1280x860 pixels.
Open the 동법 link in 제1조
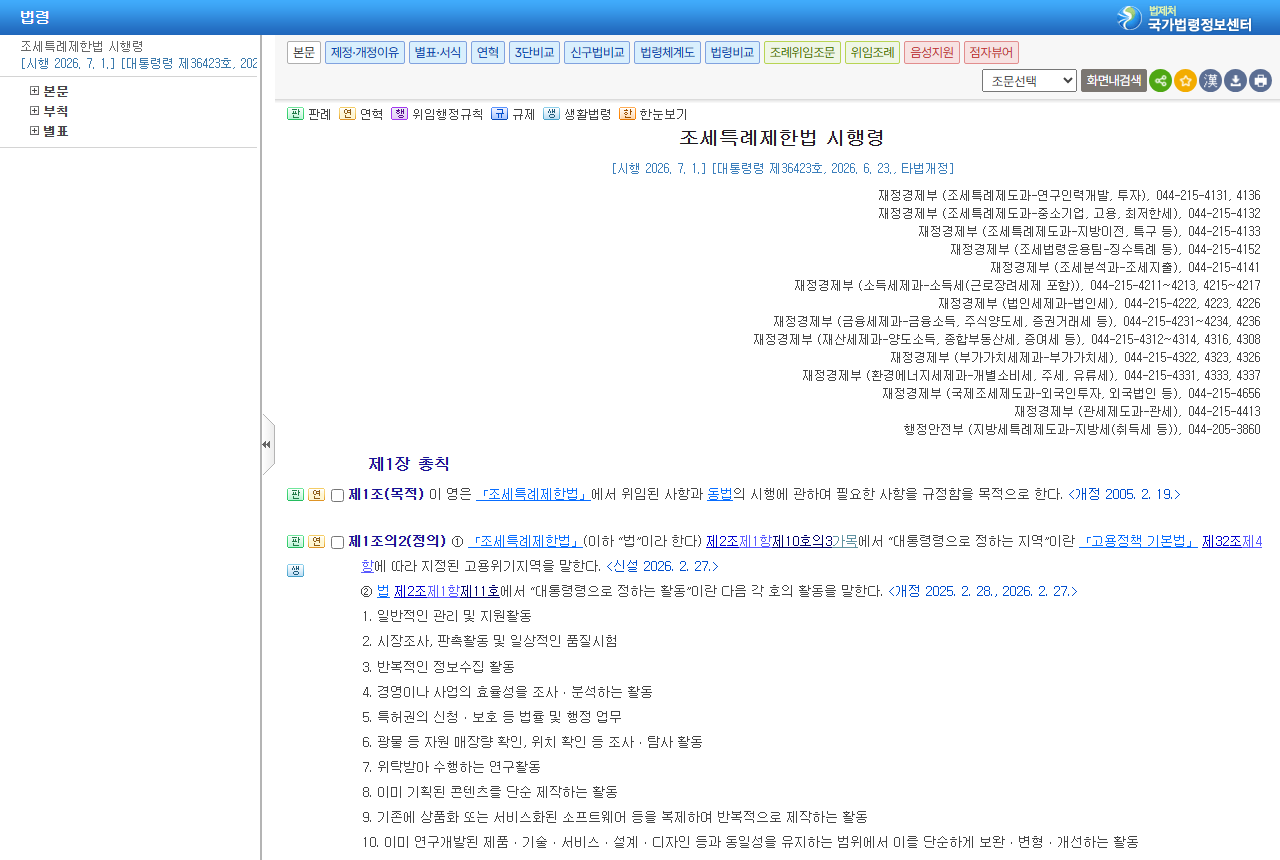(x=720, y=494)
